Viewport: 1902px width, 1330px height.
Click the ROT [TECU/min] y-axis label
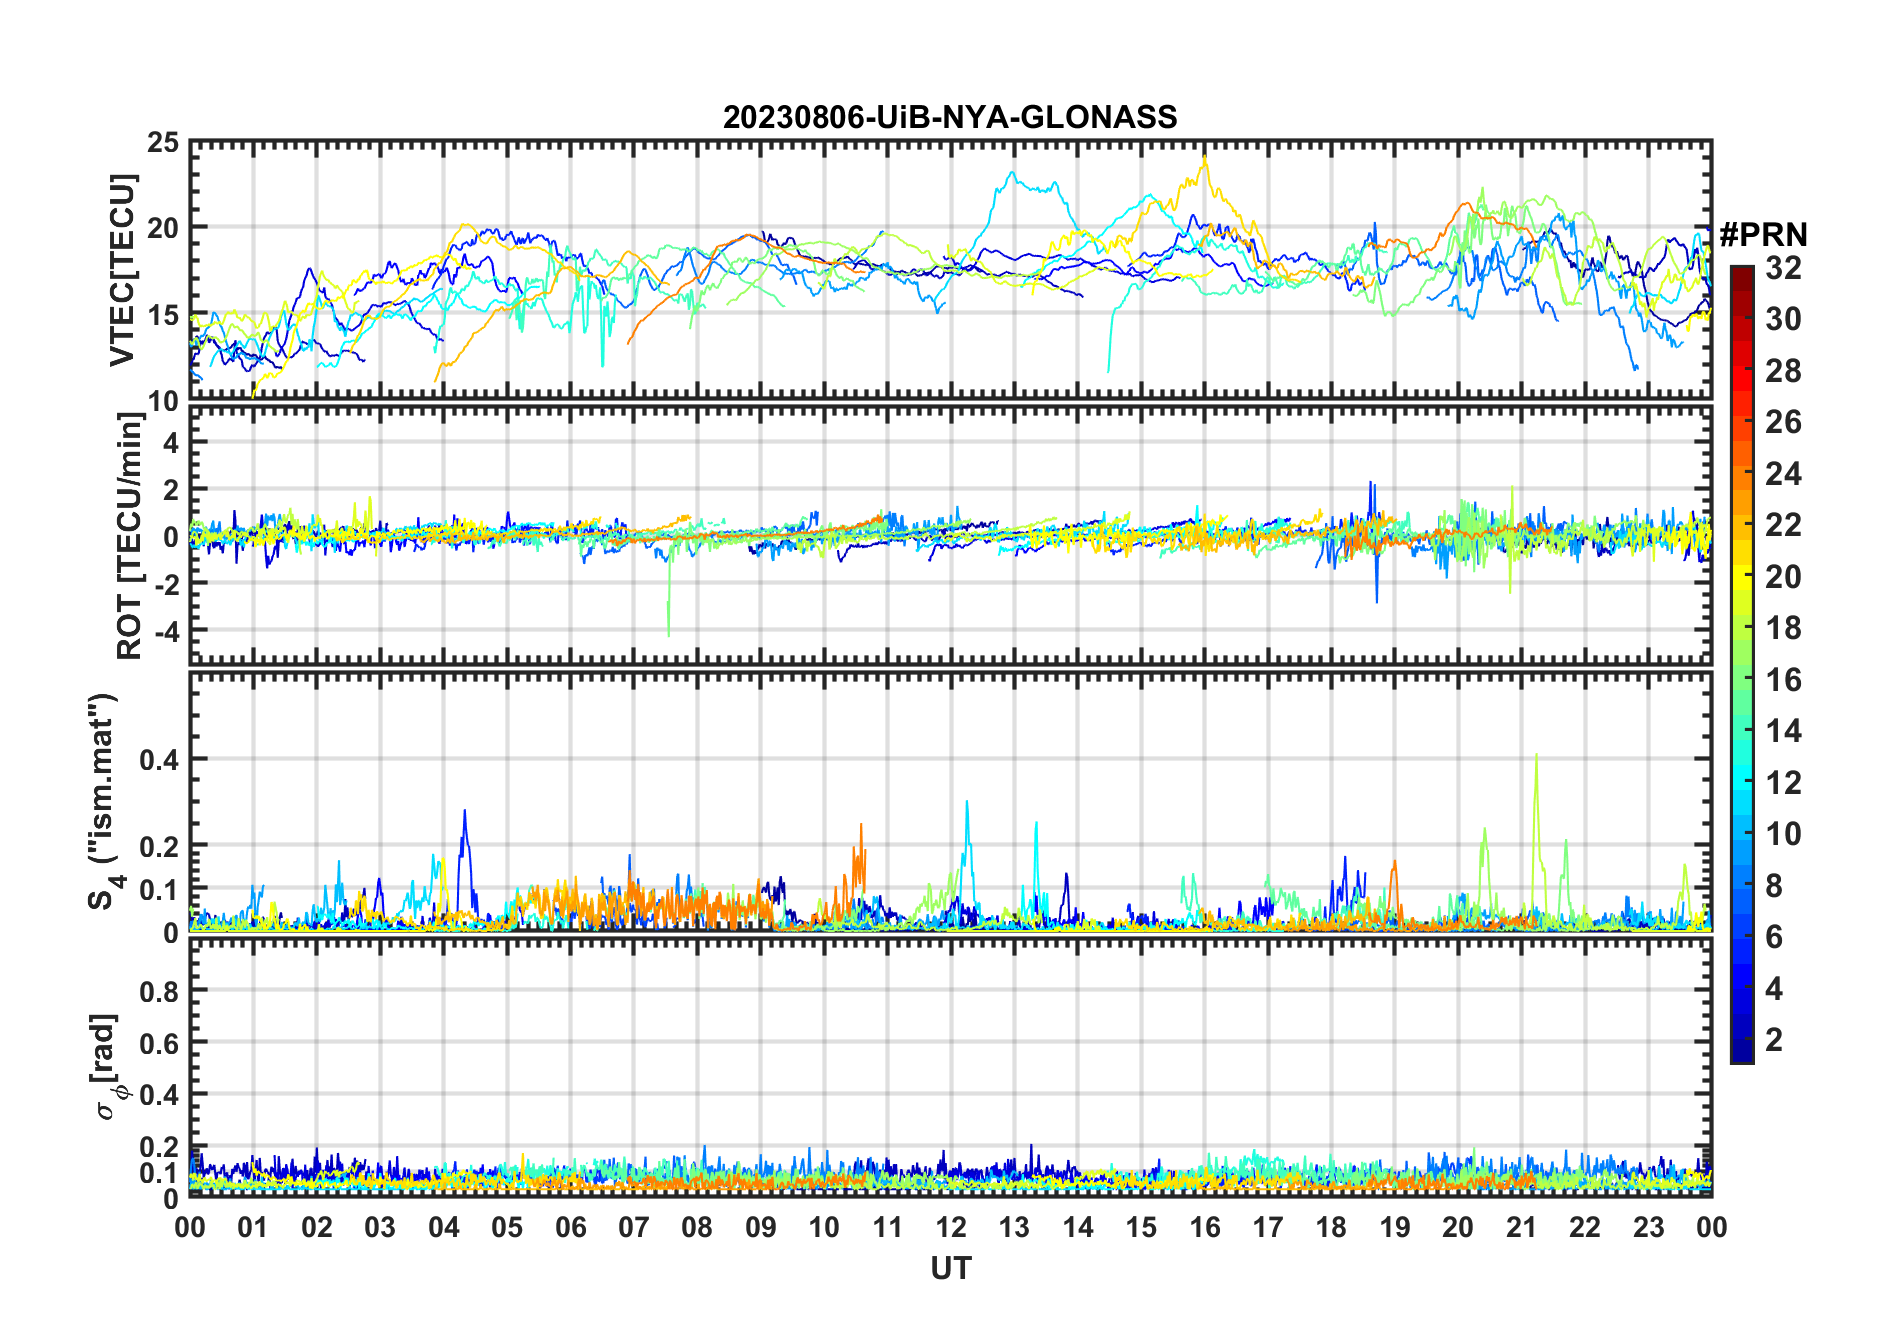click(129, 536)
